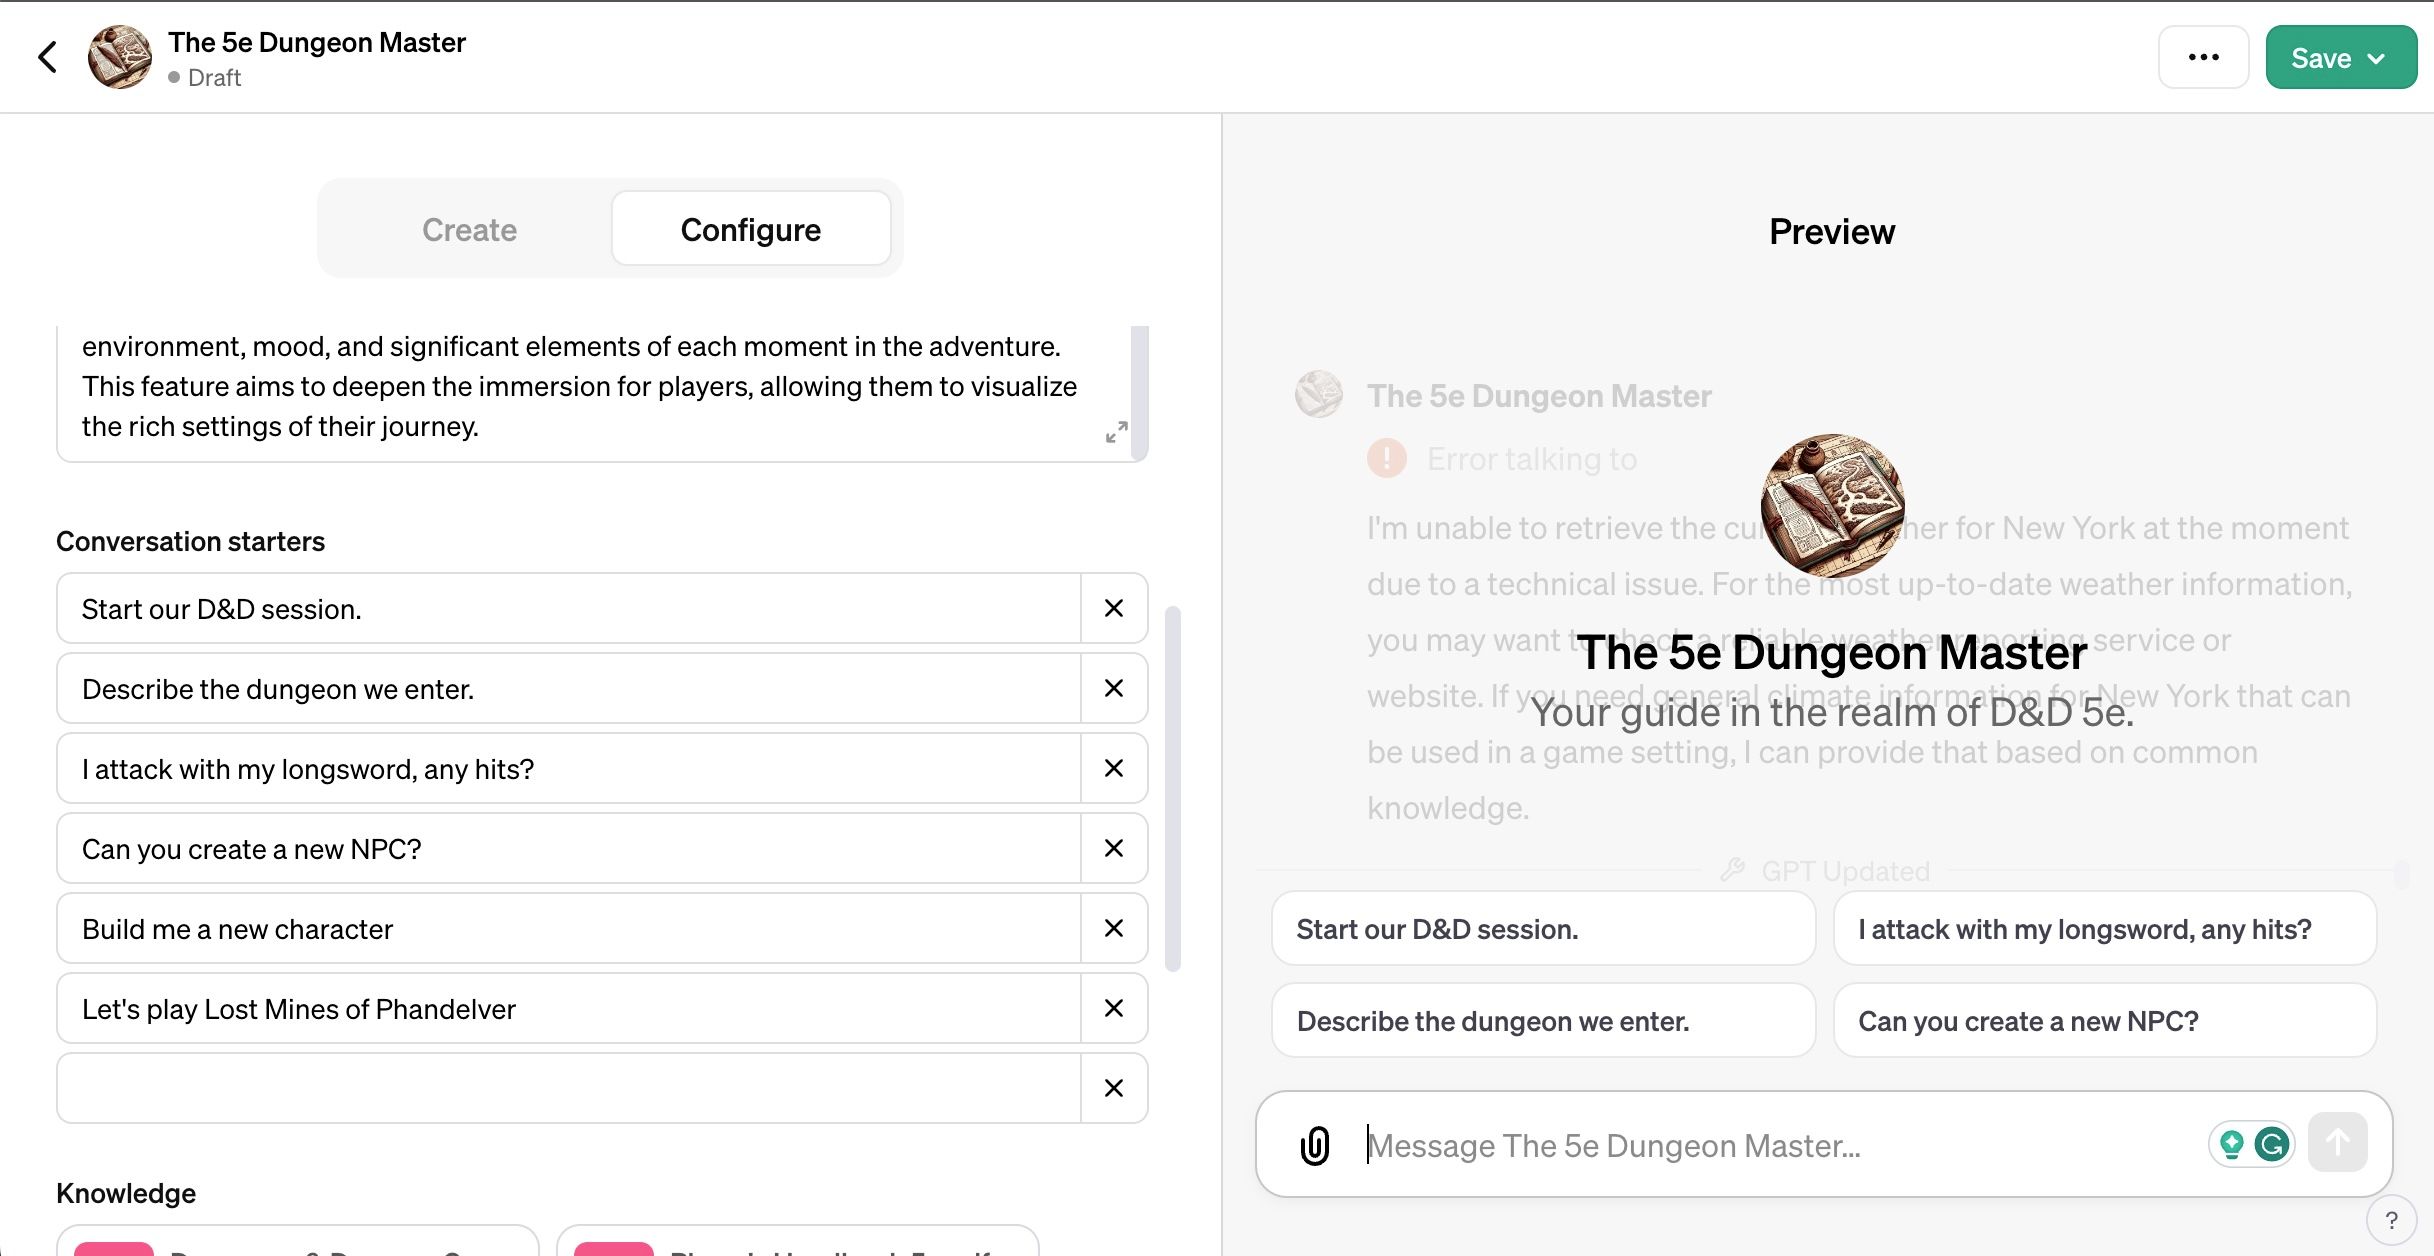2434x1256 pixels.
Task: Remove the 'Build me a new character' starter
Action: pos(1115,928)
